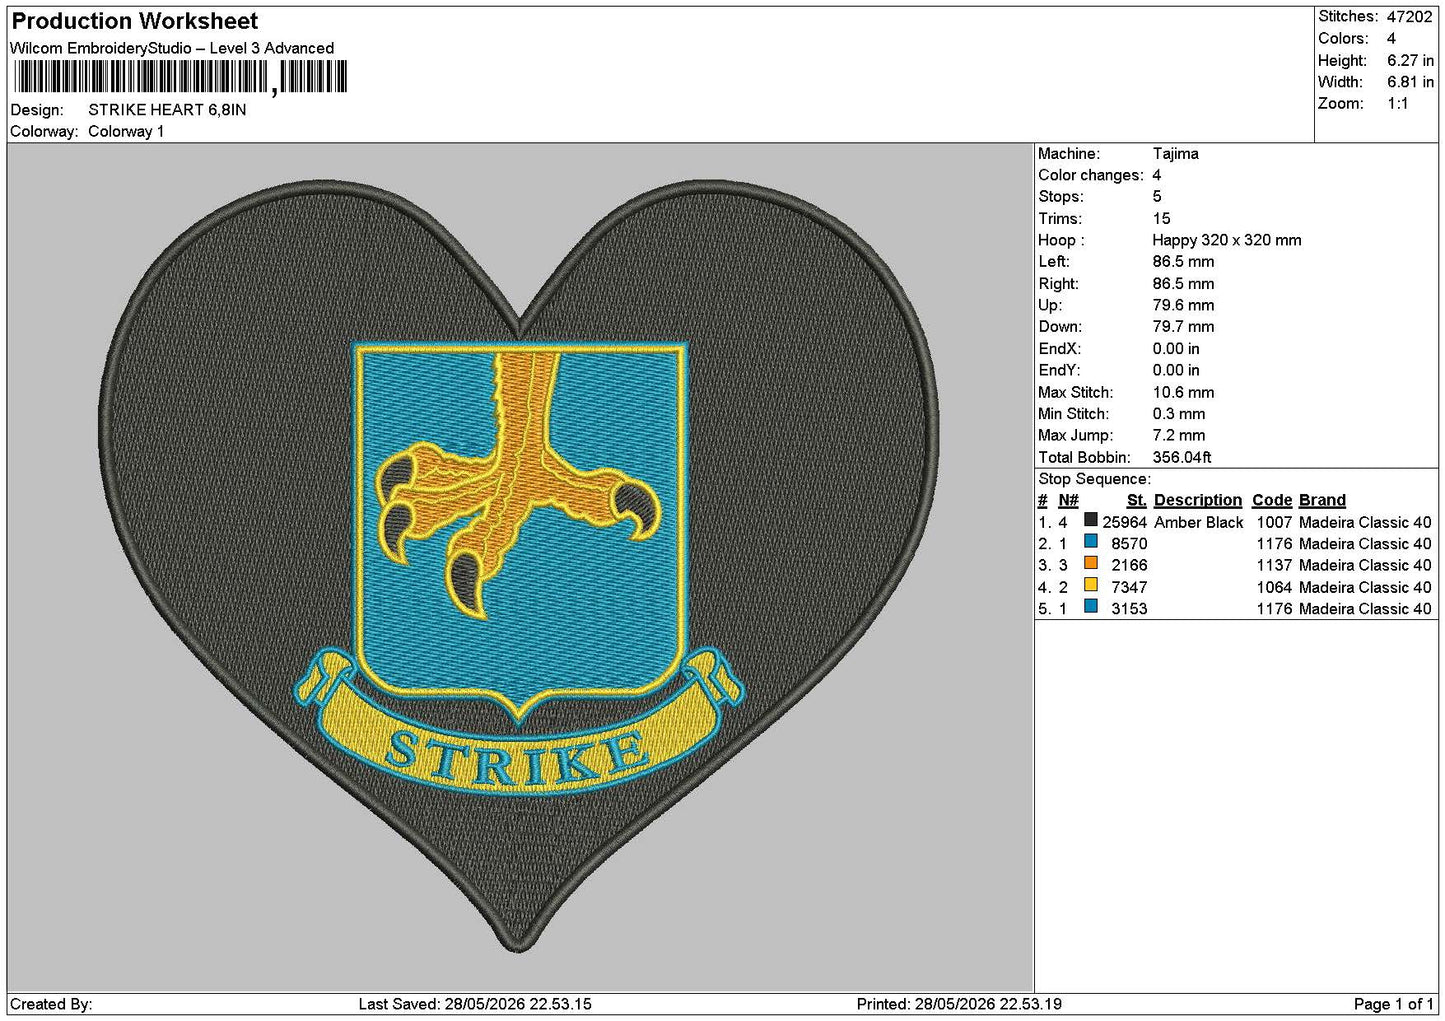1445x1021 pixels.
Task: Click design name 'STRIKE HEART 6,8IN'
Action: click(x=167, y=110)
